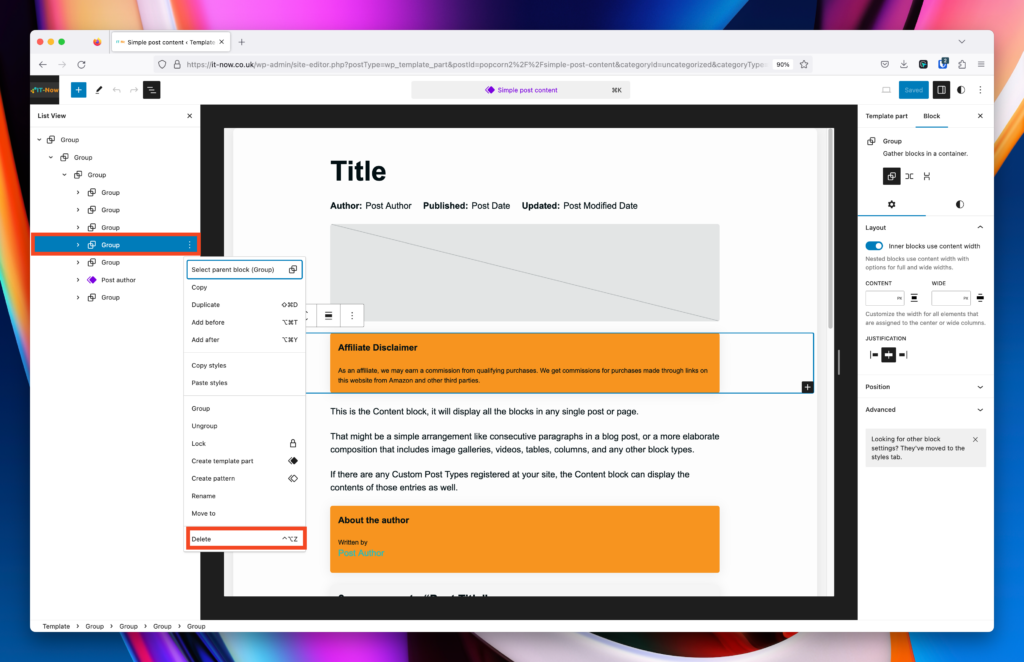Open the editor Options three-dot menu
This screenshot has height=662, width=1024.
point(980,90)
